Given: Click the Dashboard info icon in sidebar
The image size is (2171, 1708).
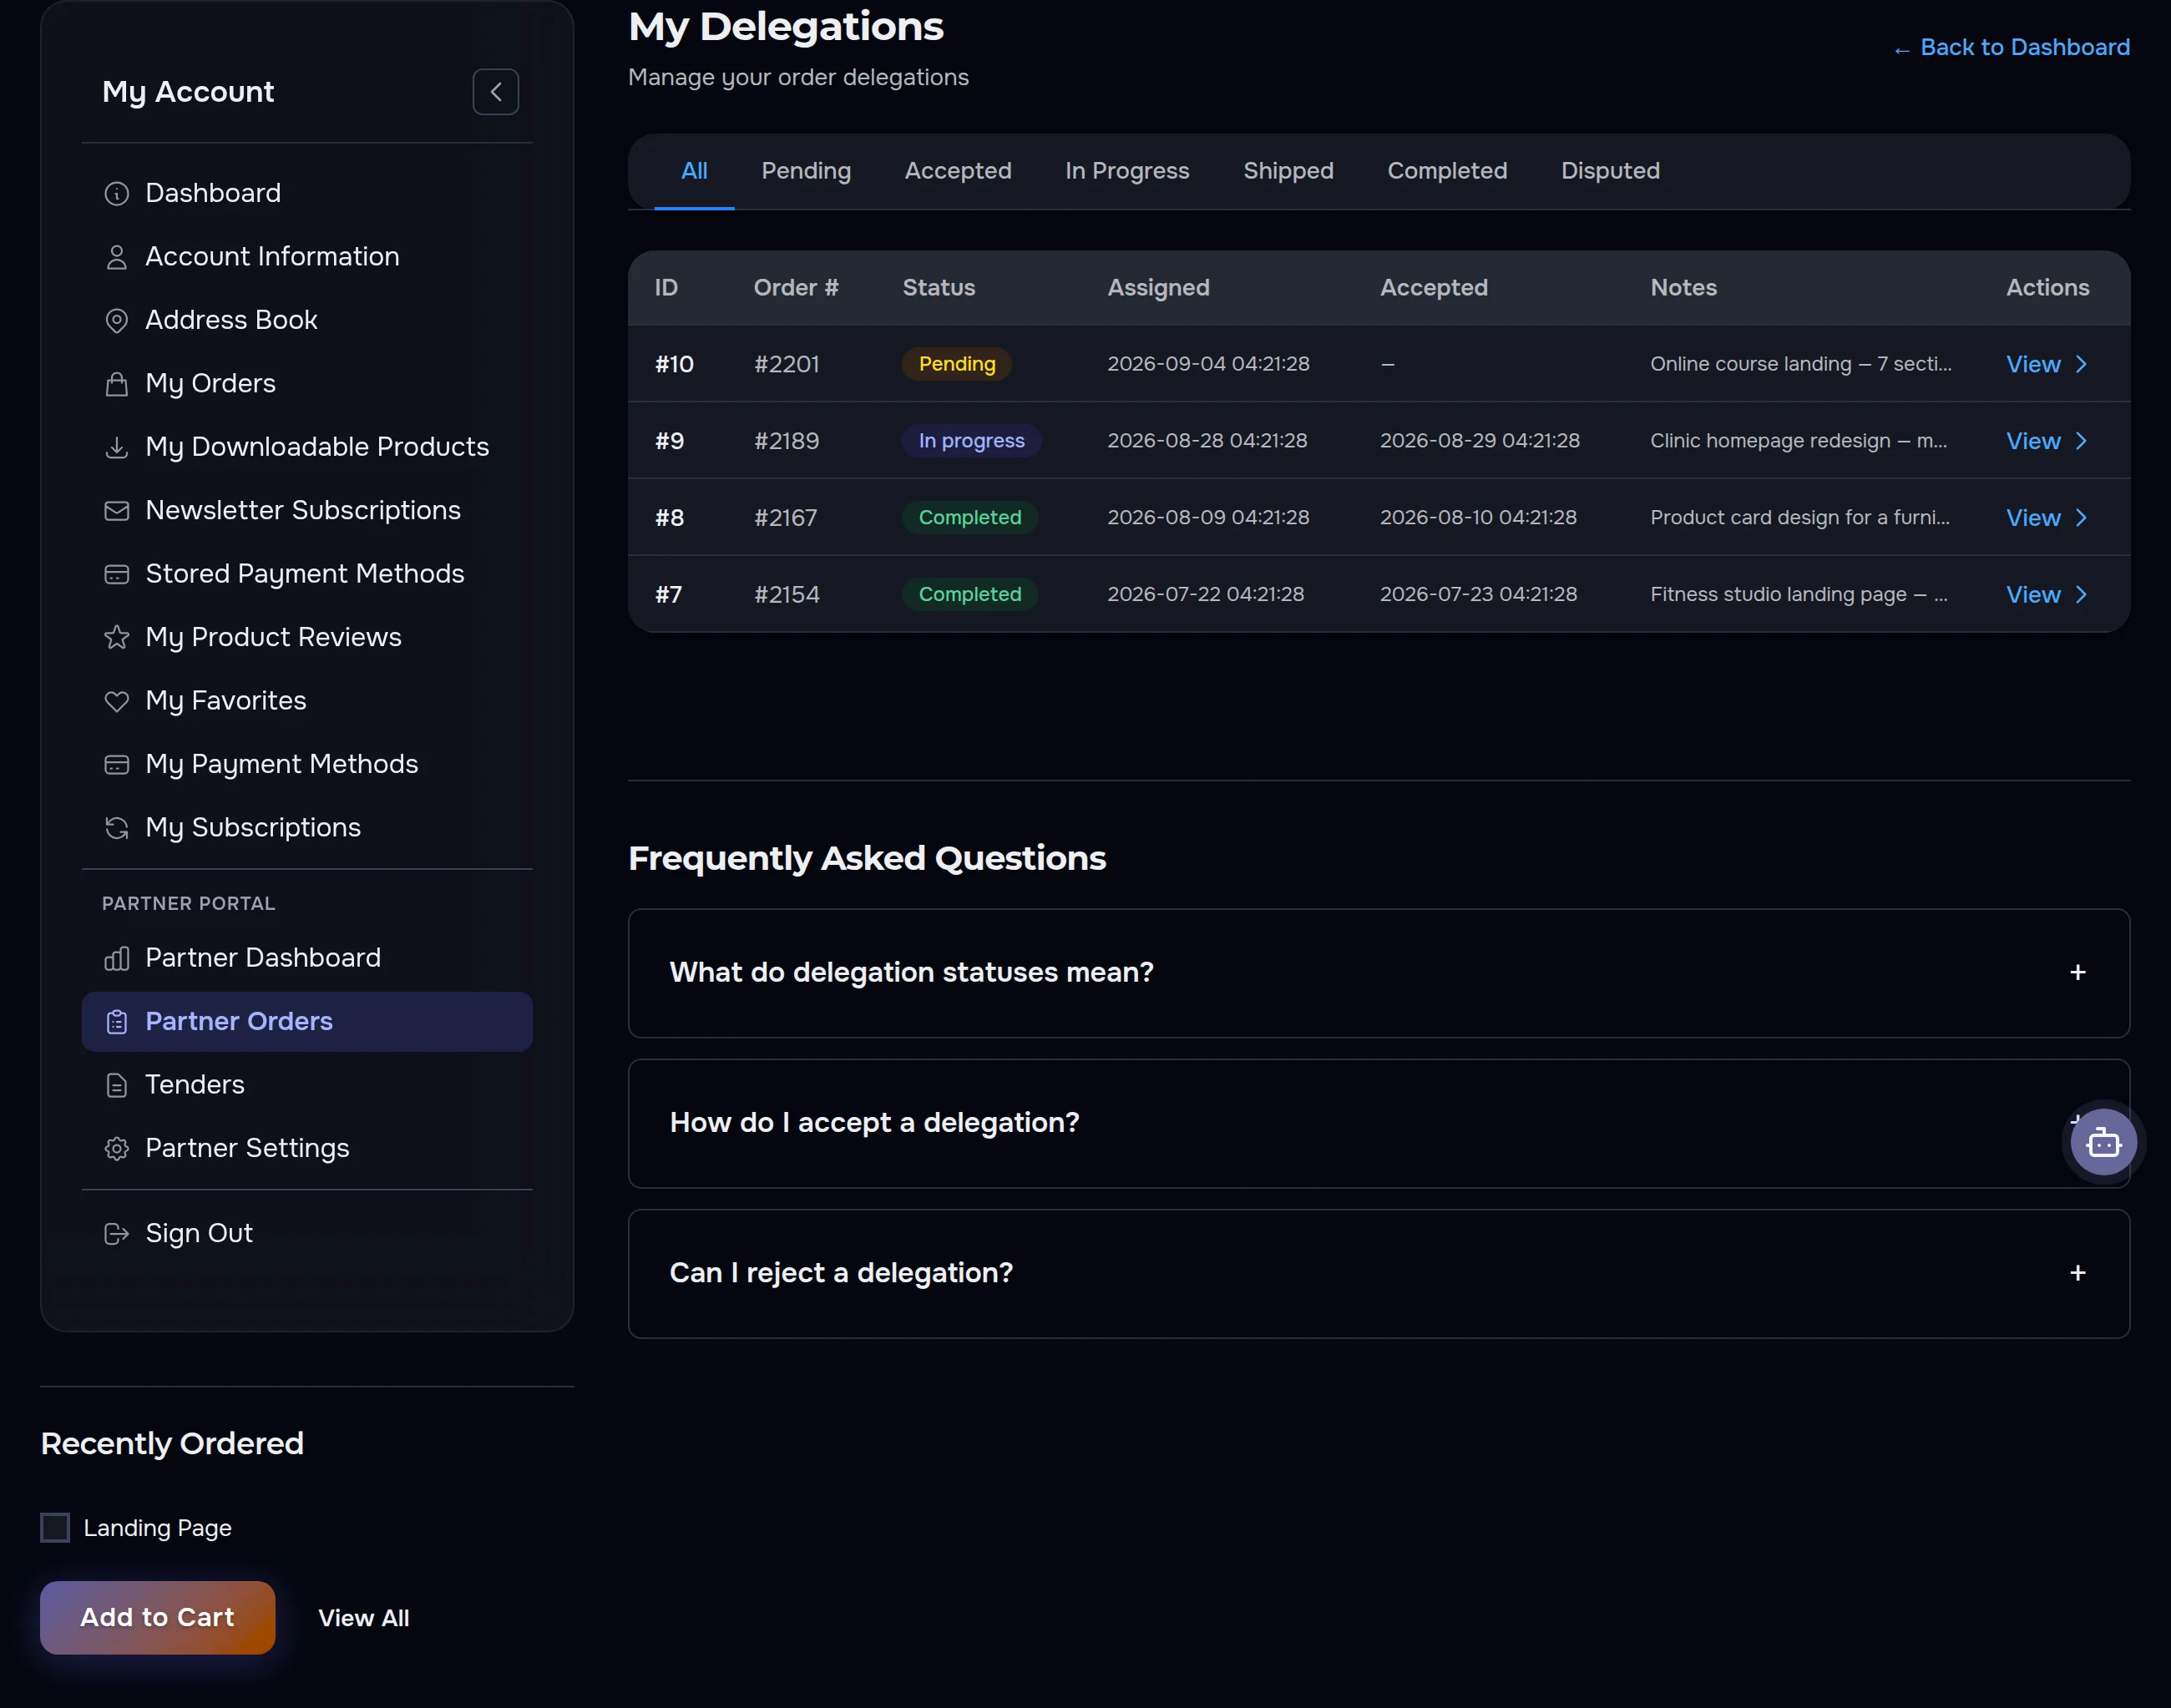Looking at the screenshot, I should click(117, 193).
